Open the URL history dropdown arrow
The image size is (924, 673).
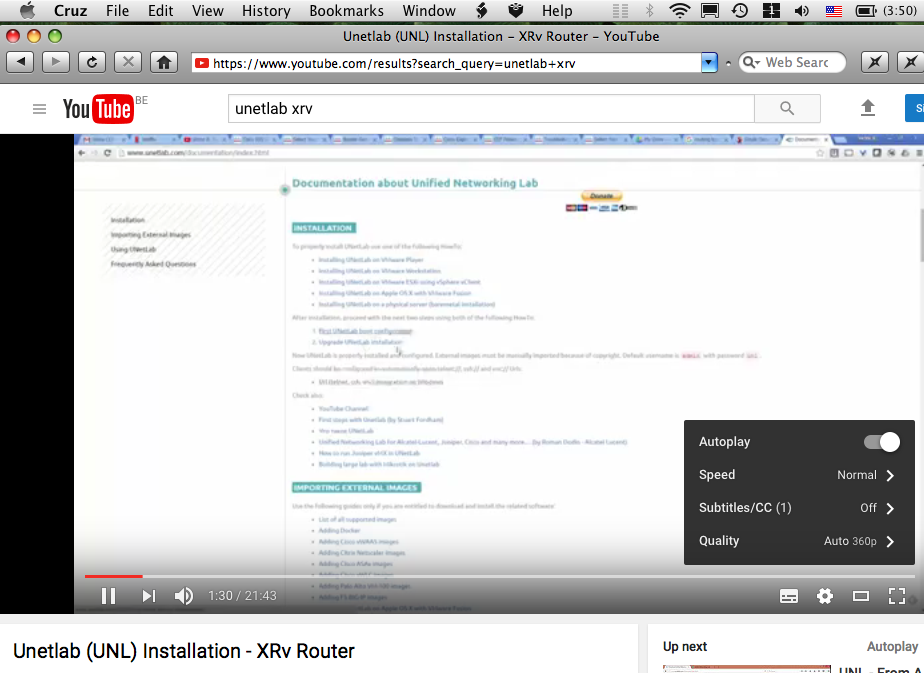709,62
